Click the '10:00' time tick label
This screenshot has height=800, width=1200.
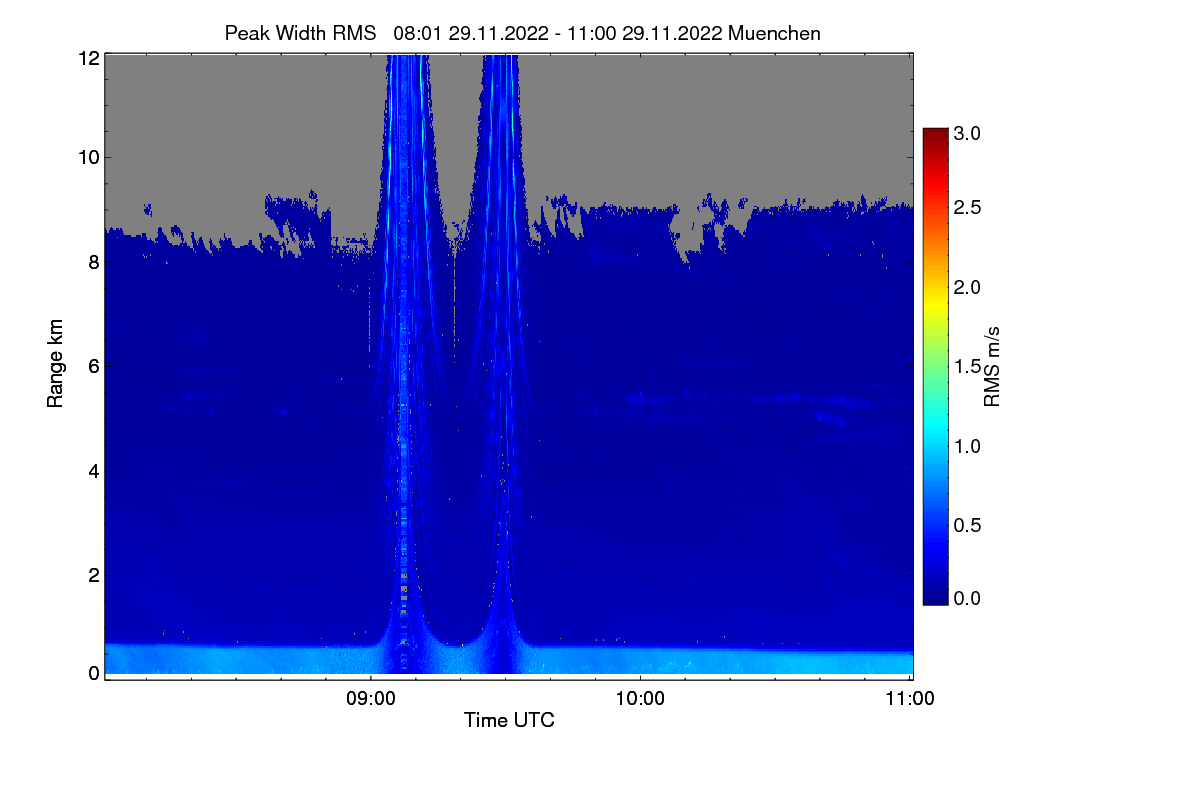click(640, 699)
